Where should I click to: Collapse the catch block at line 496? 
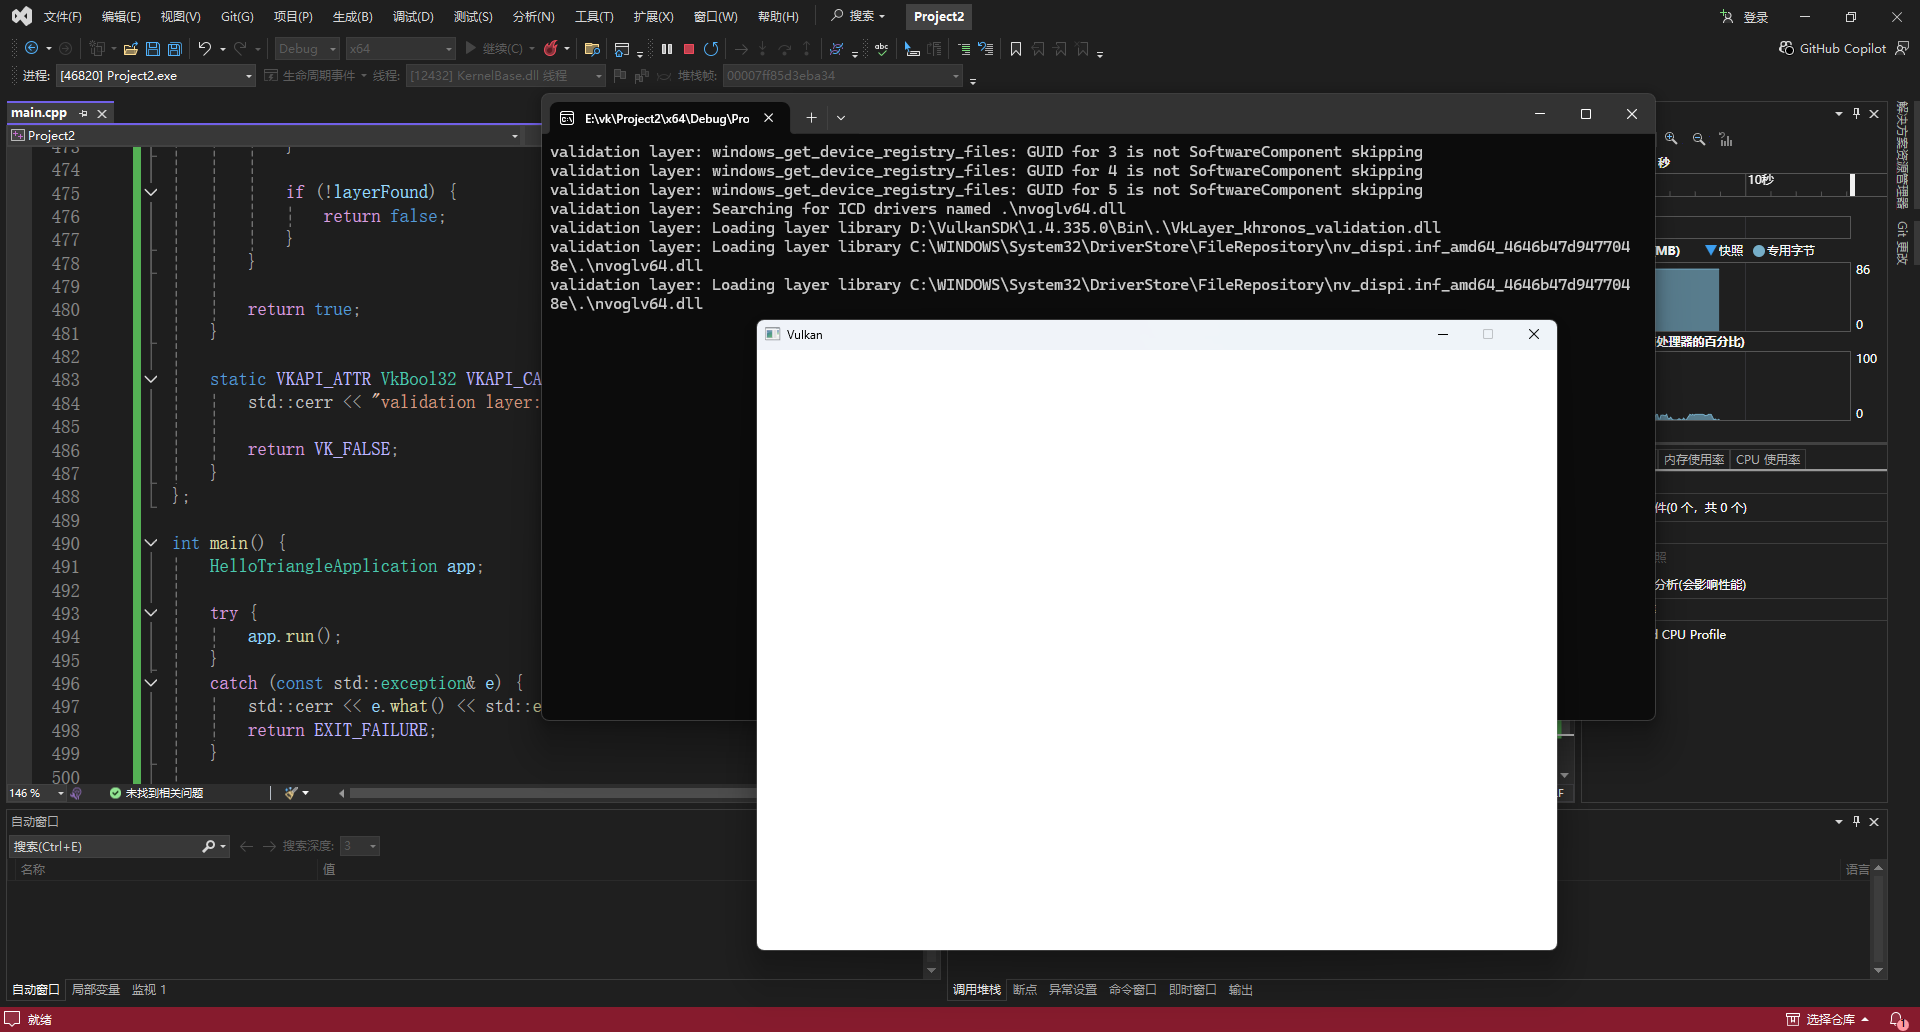(151, 683)
